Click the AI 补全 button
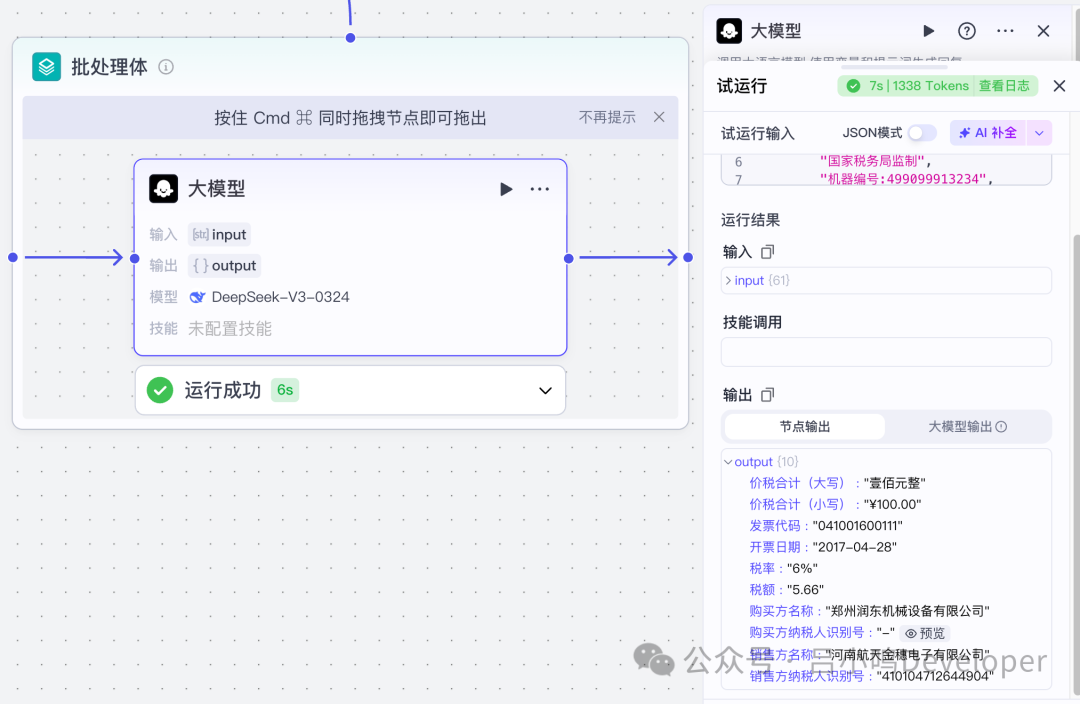This screenshot has height=704, width=1080. coord(988,132)
